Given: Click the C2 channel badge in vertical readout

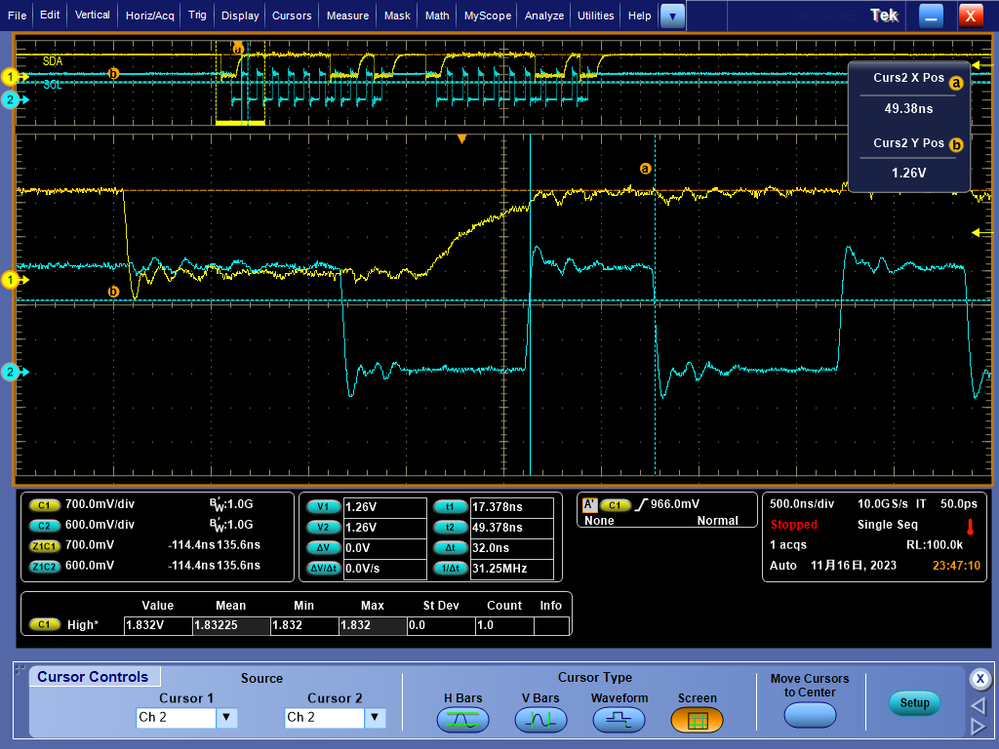Looking at the screenshot, I should [44, 525].
